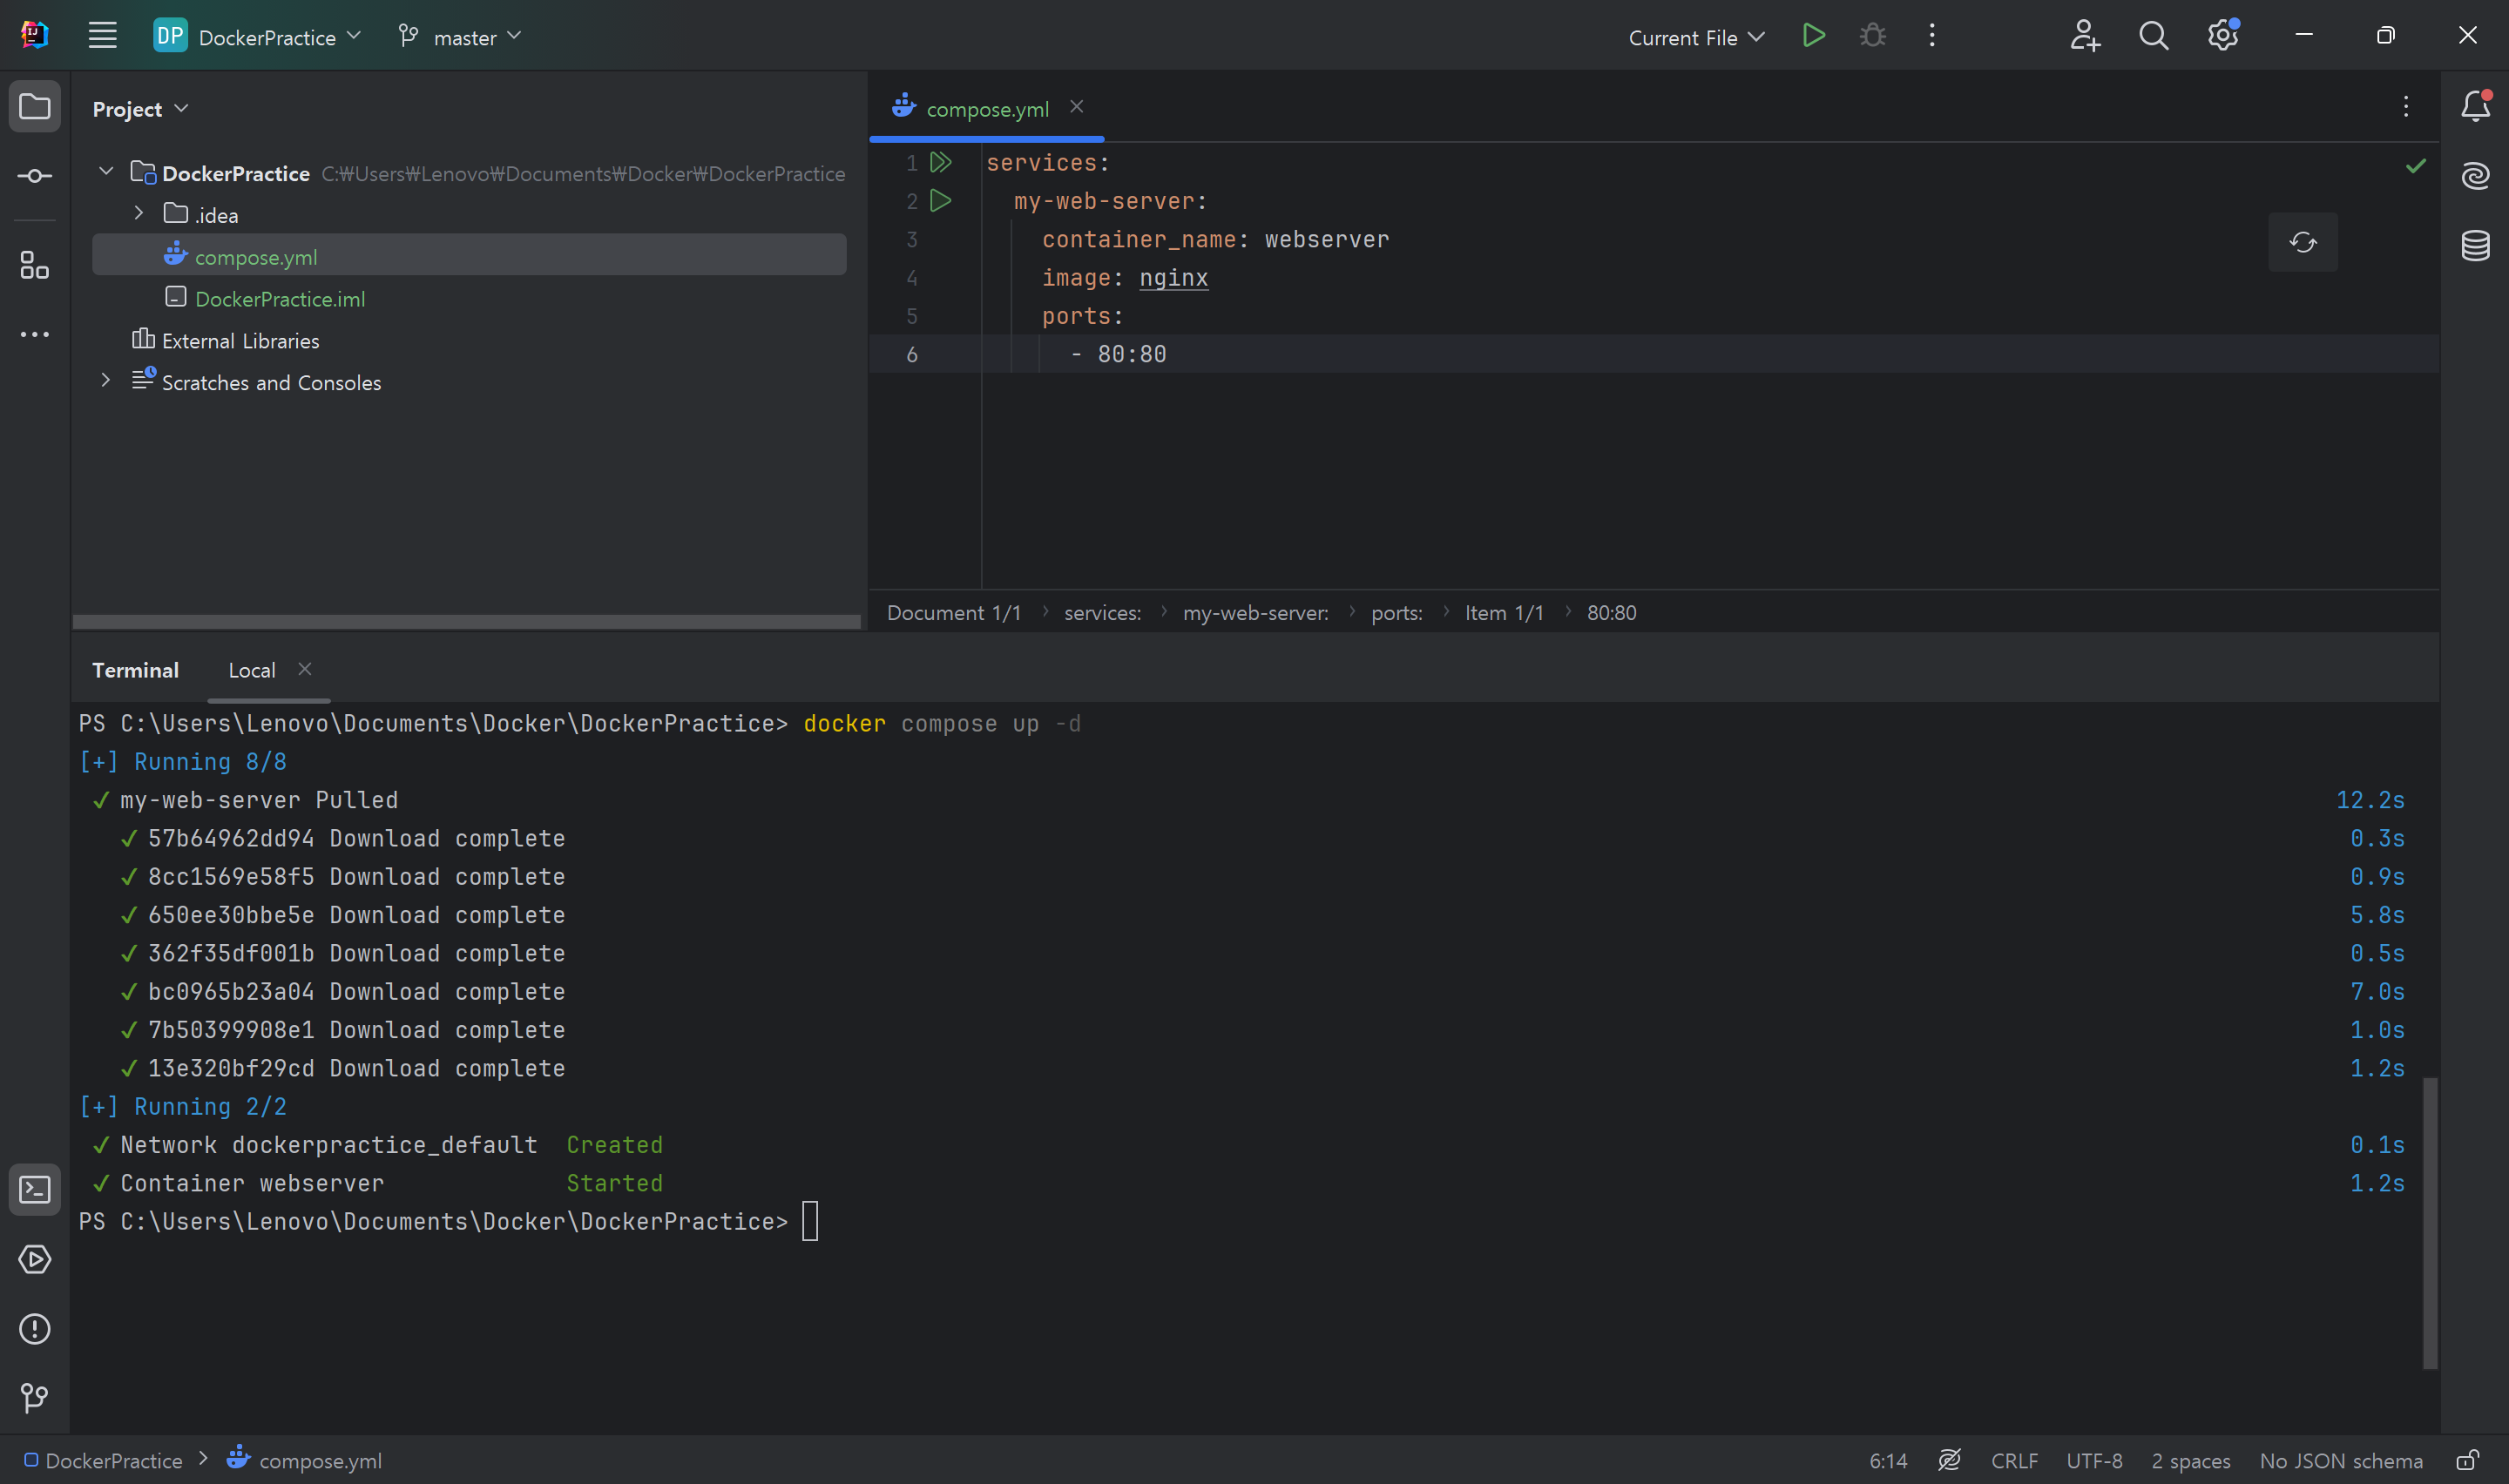The image size is (2509, 1484).
Task: Run all services gutter icon on line 1
Action: [941, 162]
